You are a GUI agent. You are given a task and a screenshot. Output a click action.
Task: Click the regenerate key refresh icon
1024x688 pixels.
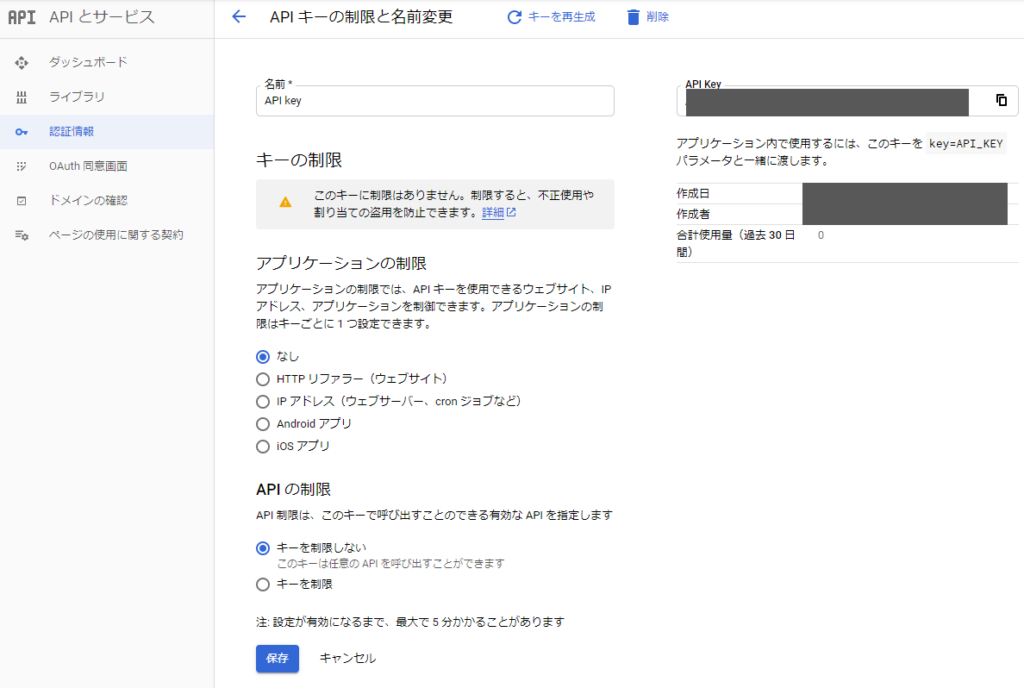[515, 17]
